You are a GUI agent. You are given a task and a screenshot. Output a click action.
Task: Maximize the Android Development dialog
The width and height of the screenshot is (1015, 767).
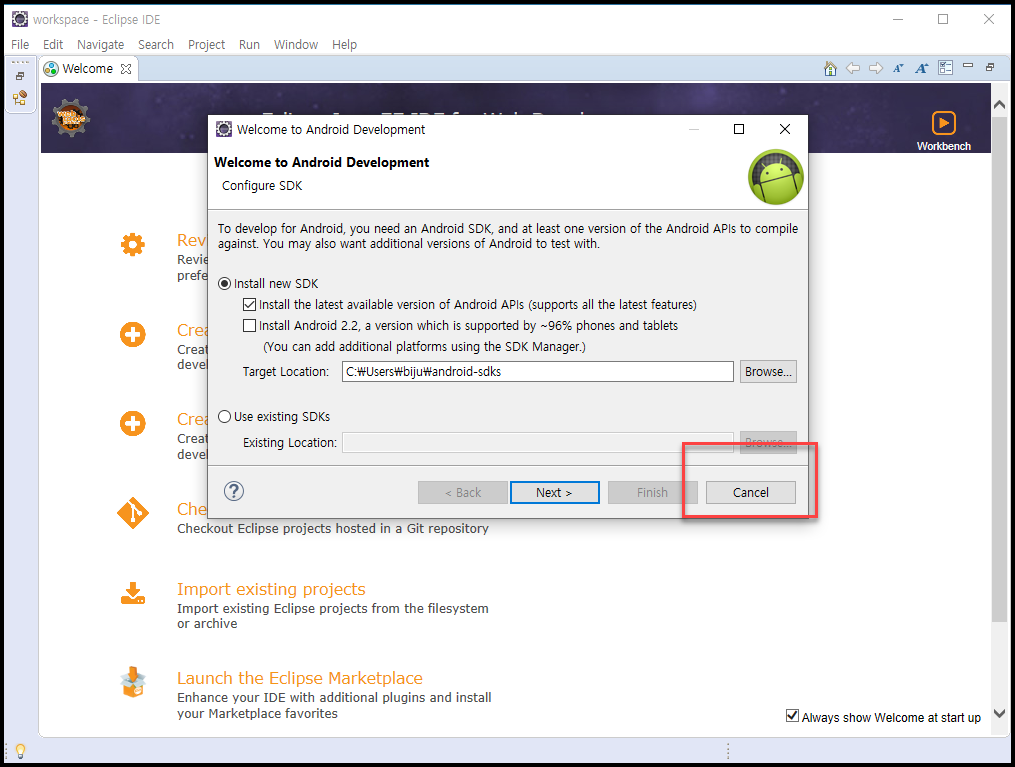coord(739,129)
